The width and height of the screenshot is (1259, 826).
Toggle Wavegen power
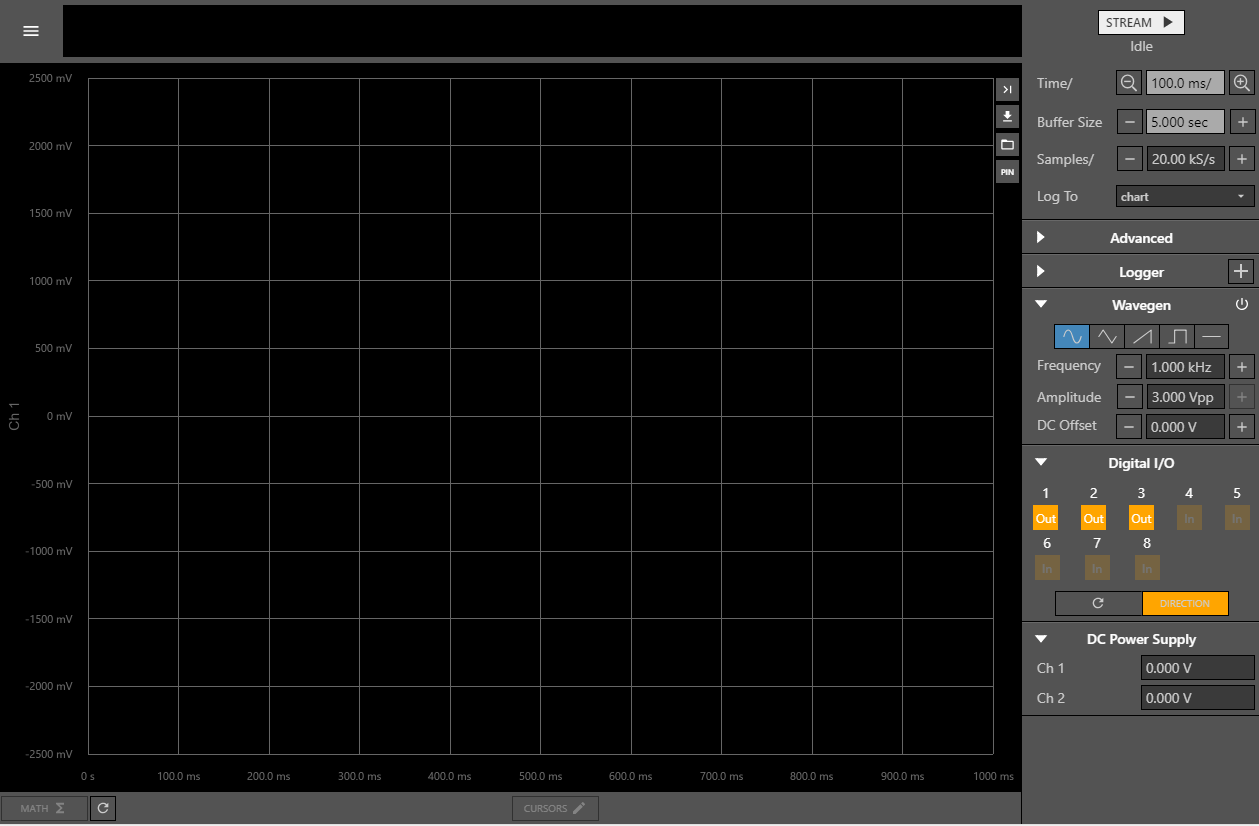pyautogui.click(x=1242, y=304)
